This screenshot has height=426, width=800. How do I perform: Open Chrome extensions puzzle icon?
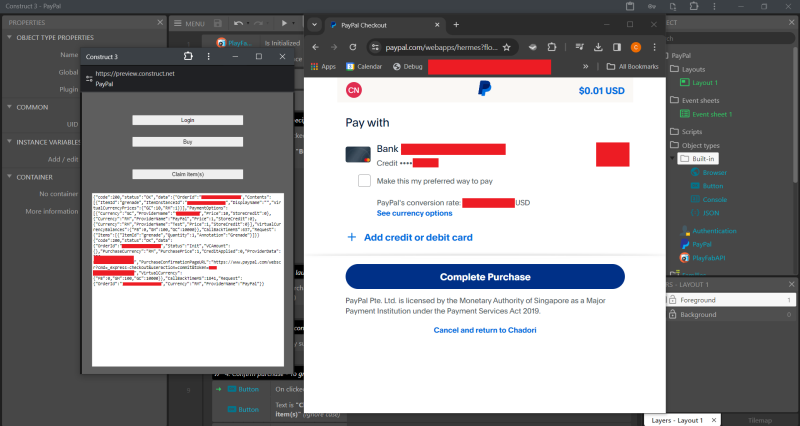pos(552,47)
